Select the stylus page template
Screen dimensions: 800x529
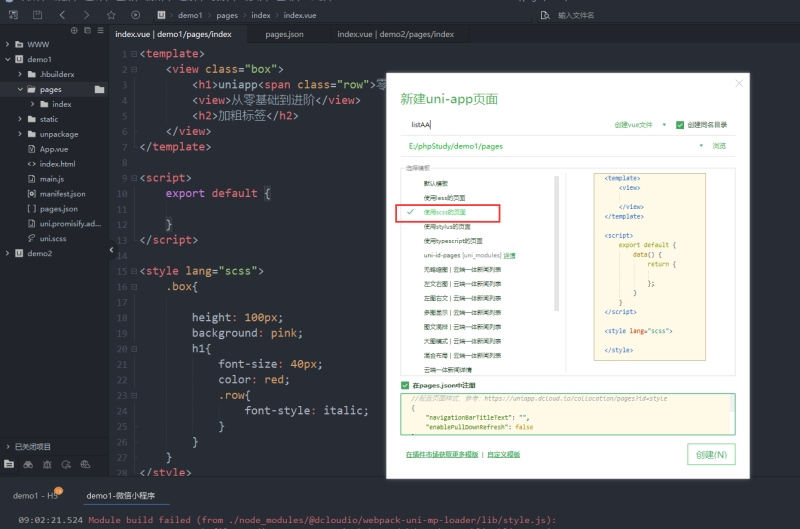(447, 226)
